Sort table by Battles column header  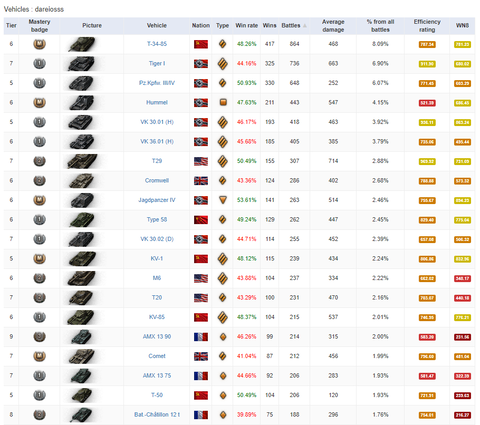(291, 25)
